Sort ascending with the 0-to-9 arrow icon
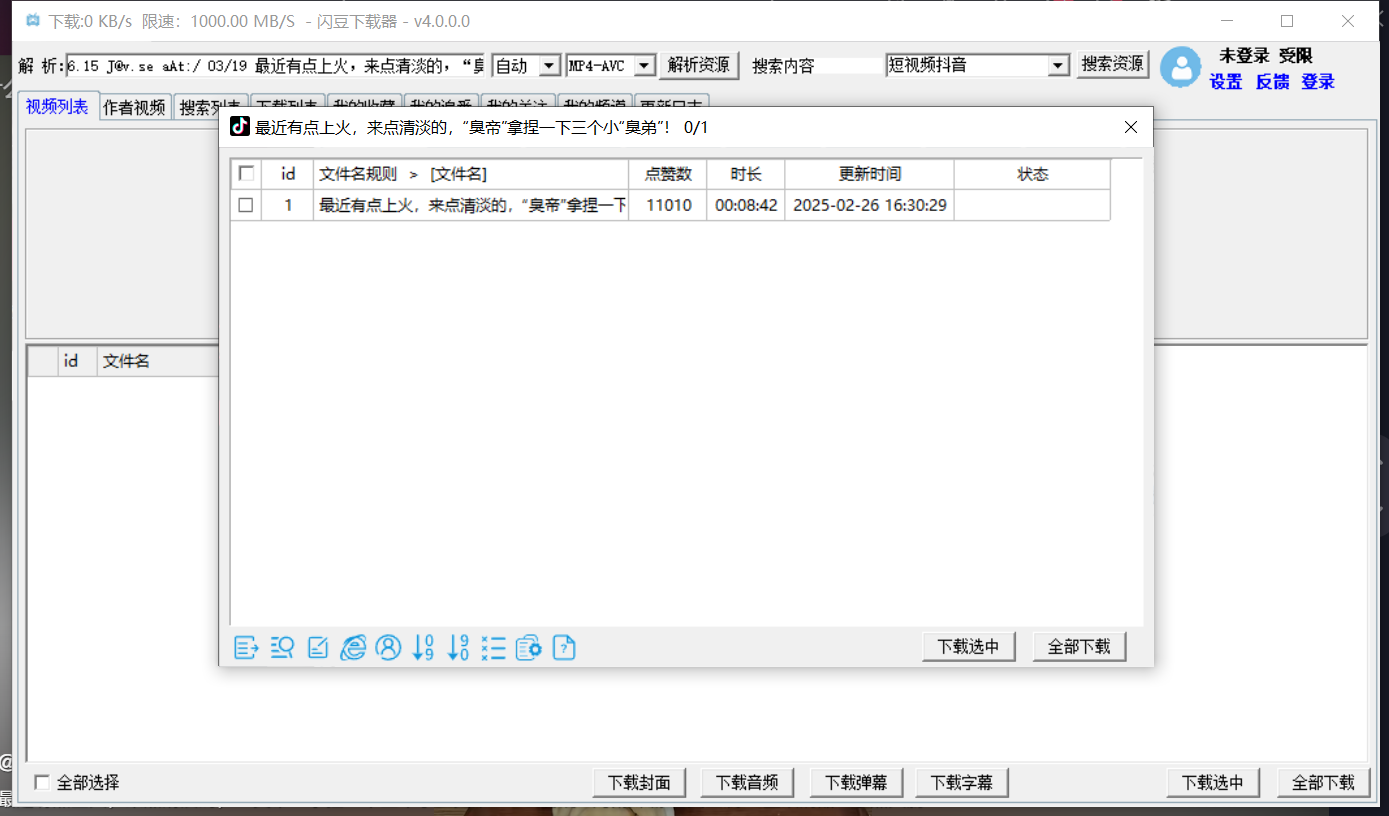 (x=423, y=648)
